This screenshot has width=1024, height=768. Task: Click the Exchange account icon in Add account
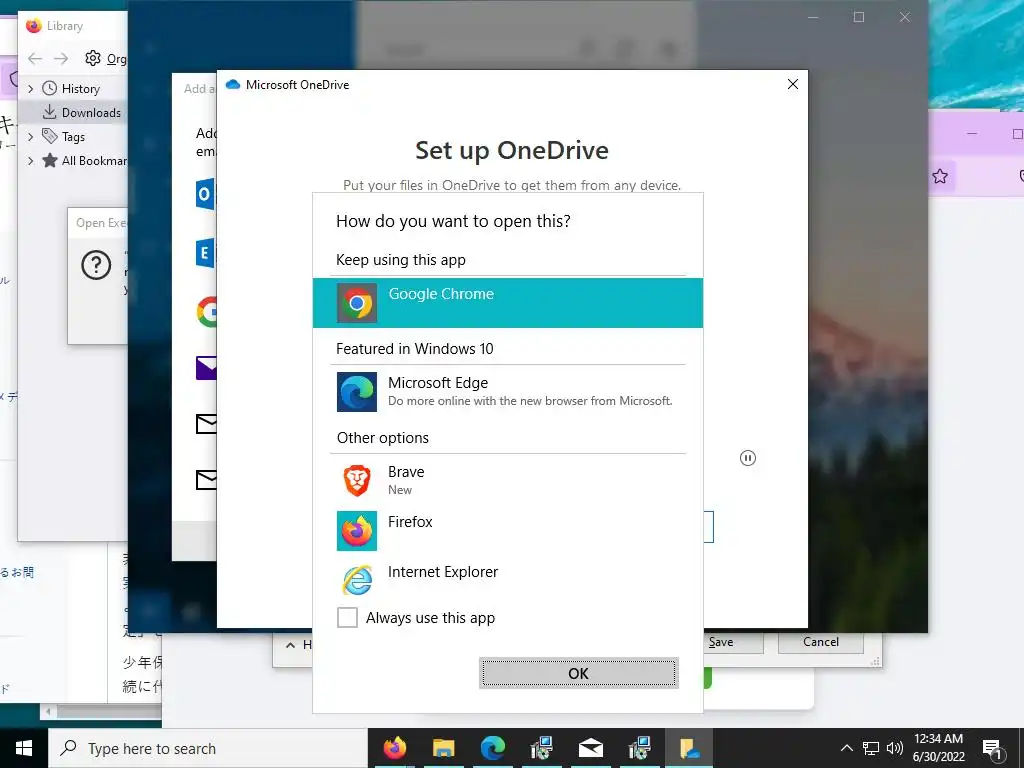pos(206,253)
